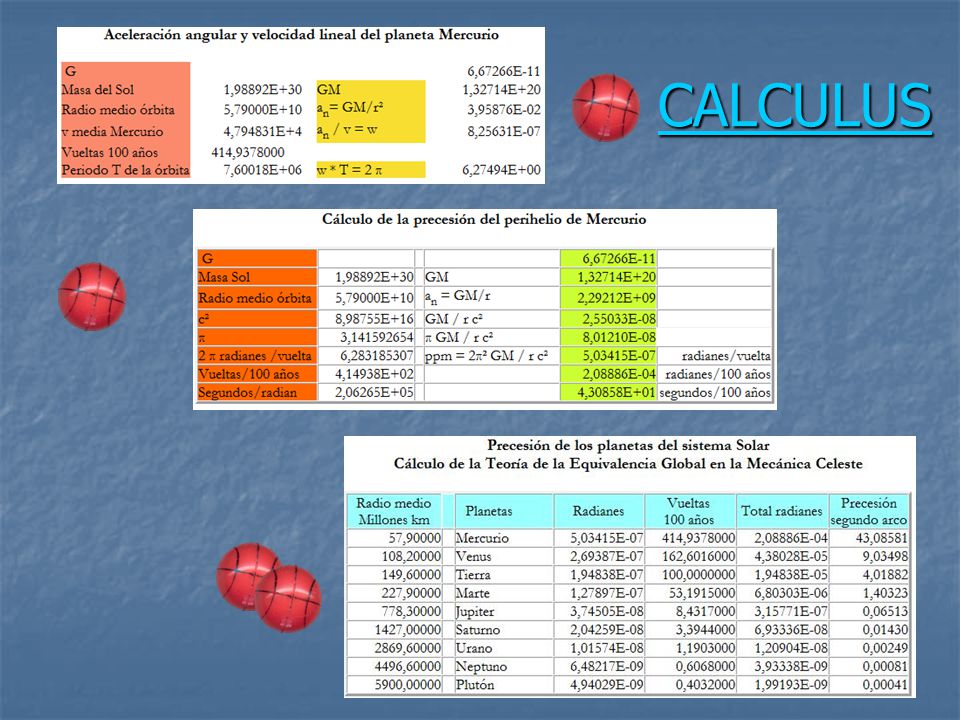Image resolution: width=960 pixels, height=720 pixels.
Task: Select Saturno's total radians 6,93336E-08
Action: 790,629
